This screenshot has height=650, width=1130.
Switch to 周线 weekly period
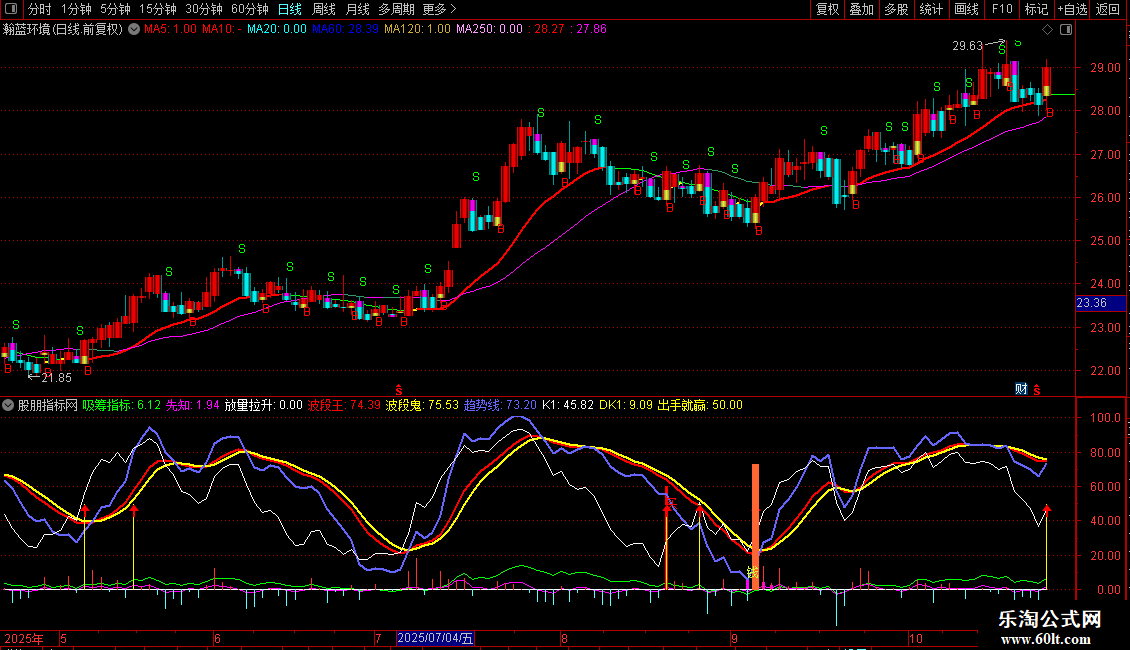pyautogui.click(x=324, y=9)
